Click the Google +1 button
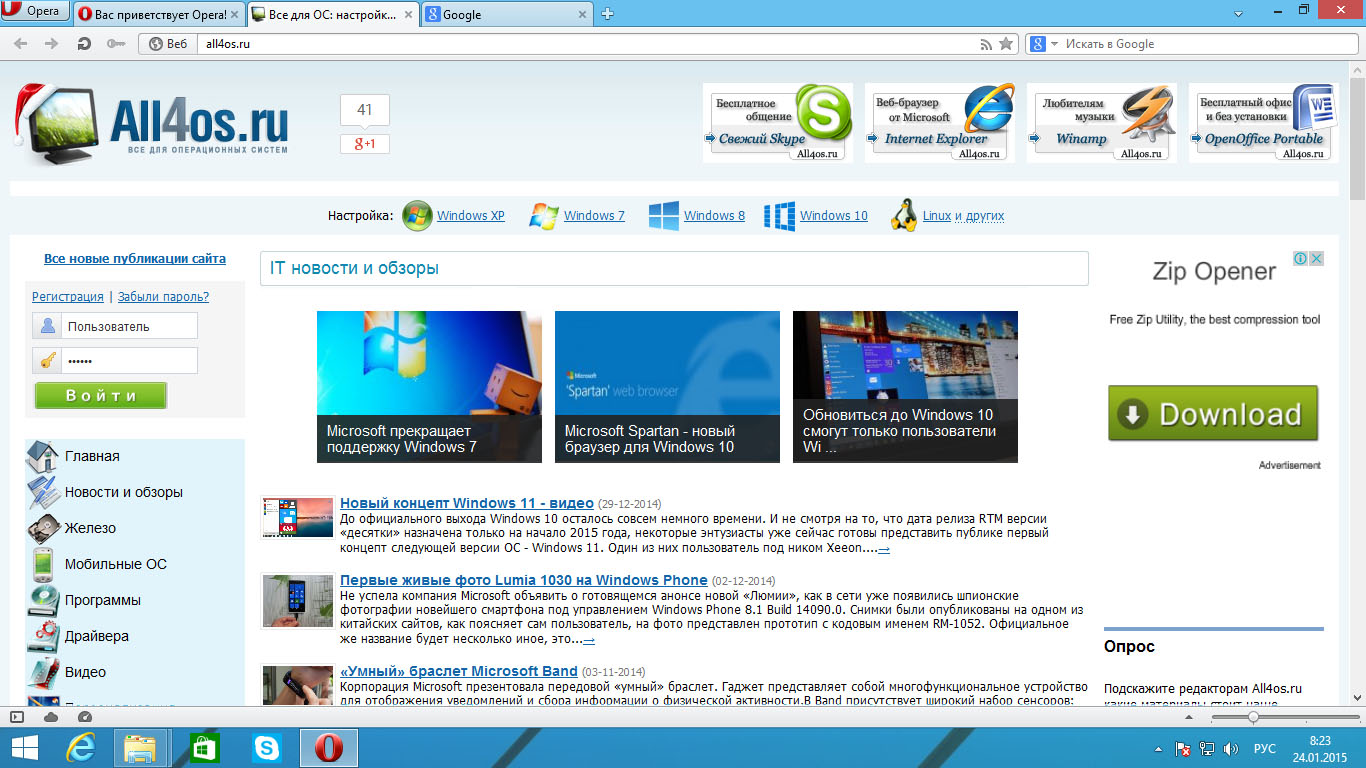This screenshot has width=1366, height=768. 364,144
